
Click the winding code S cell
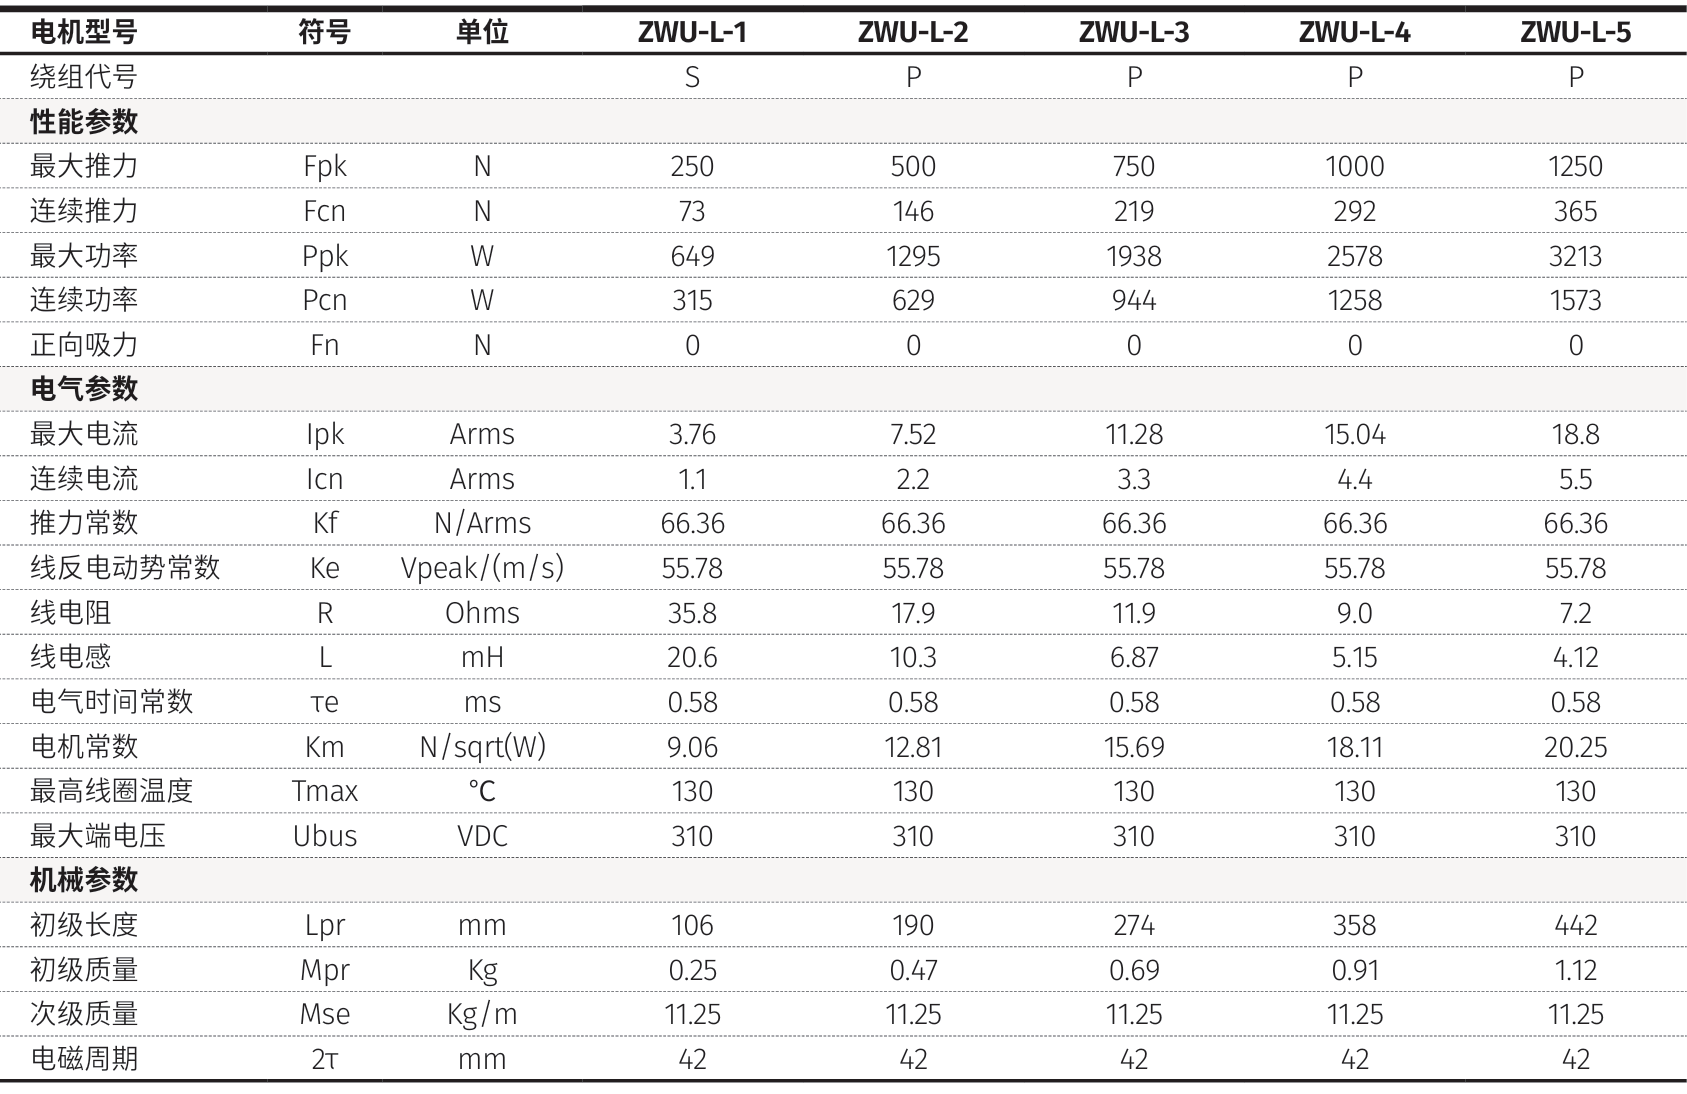692,77
